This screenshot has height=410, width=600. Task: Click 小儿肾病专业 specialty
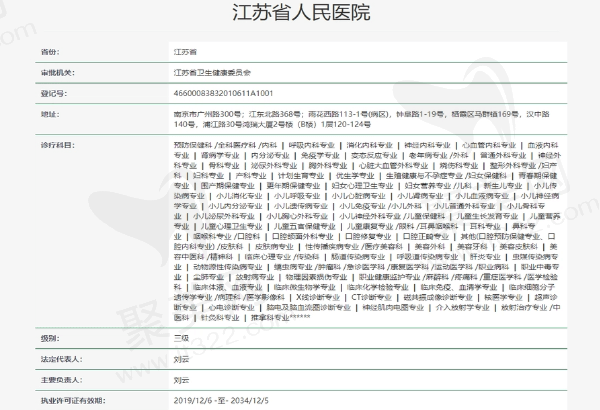pyautogui.click(x=420, y=196)
